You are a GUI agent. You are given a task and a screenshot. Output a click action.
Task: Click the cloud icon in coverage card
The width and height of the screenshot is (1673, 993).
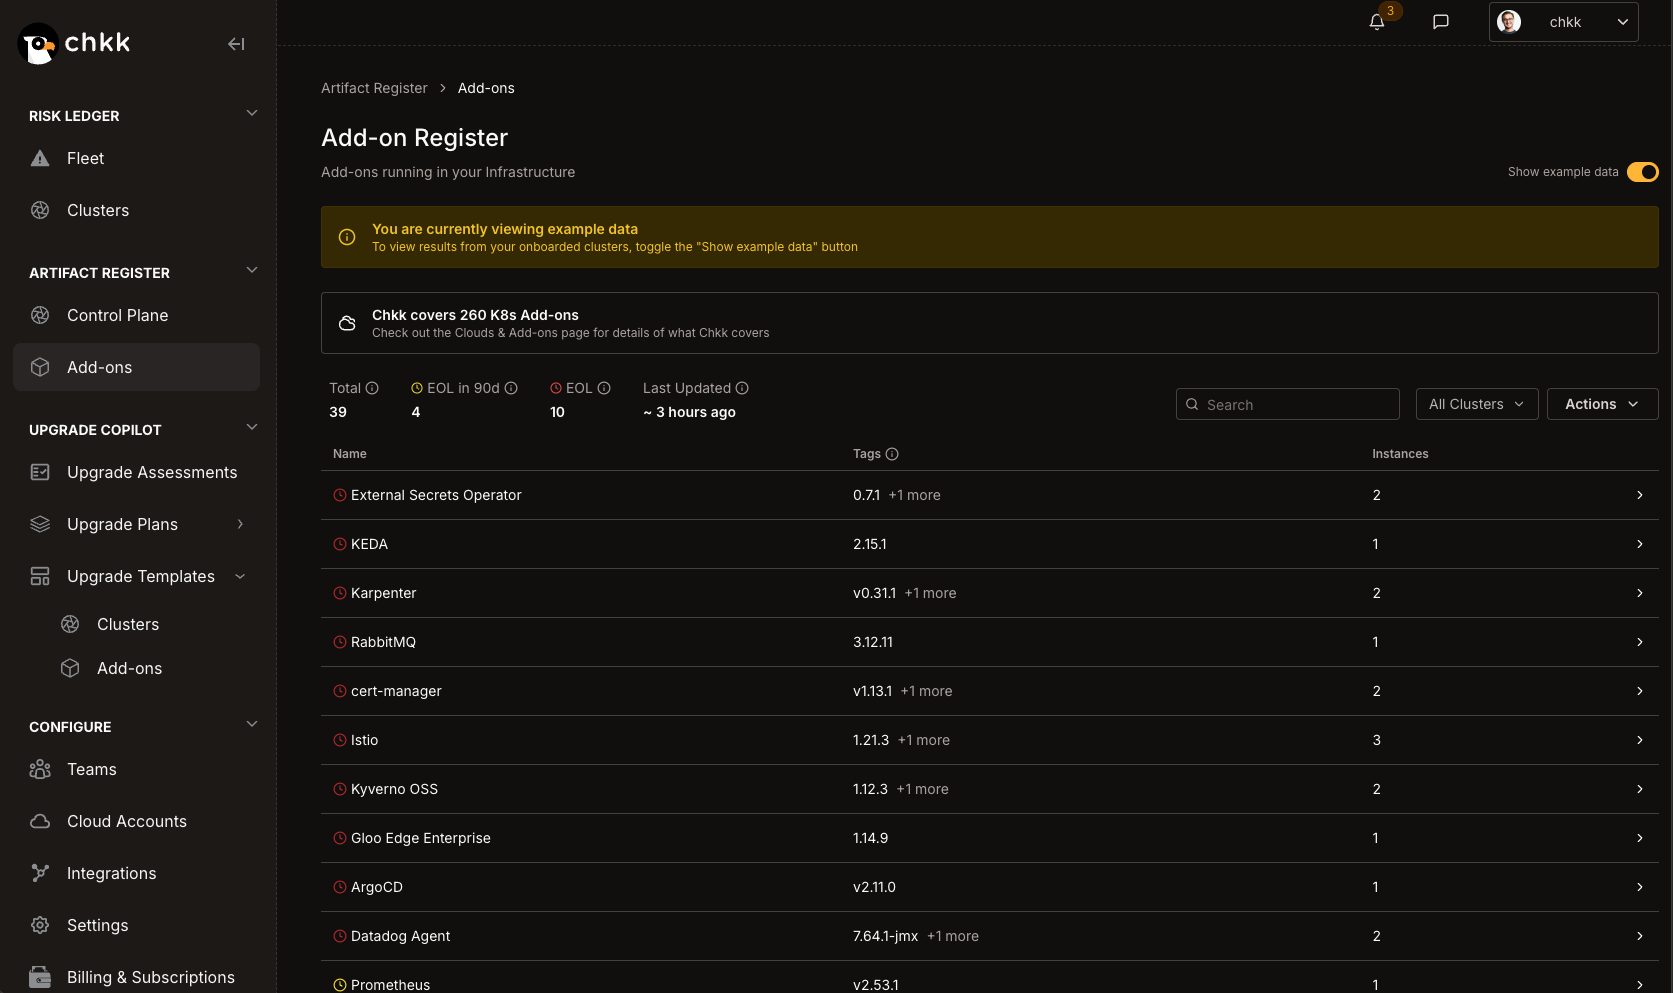(347, 323)
